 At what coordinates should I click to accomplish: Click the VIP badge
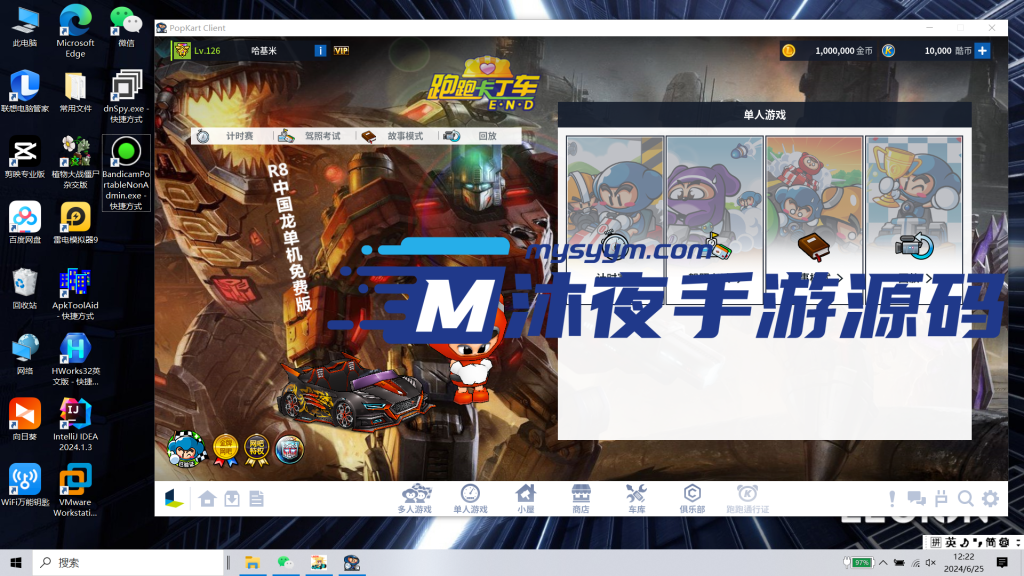(341, 50)
